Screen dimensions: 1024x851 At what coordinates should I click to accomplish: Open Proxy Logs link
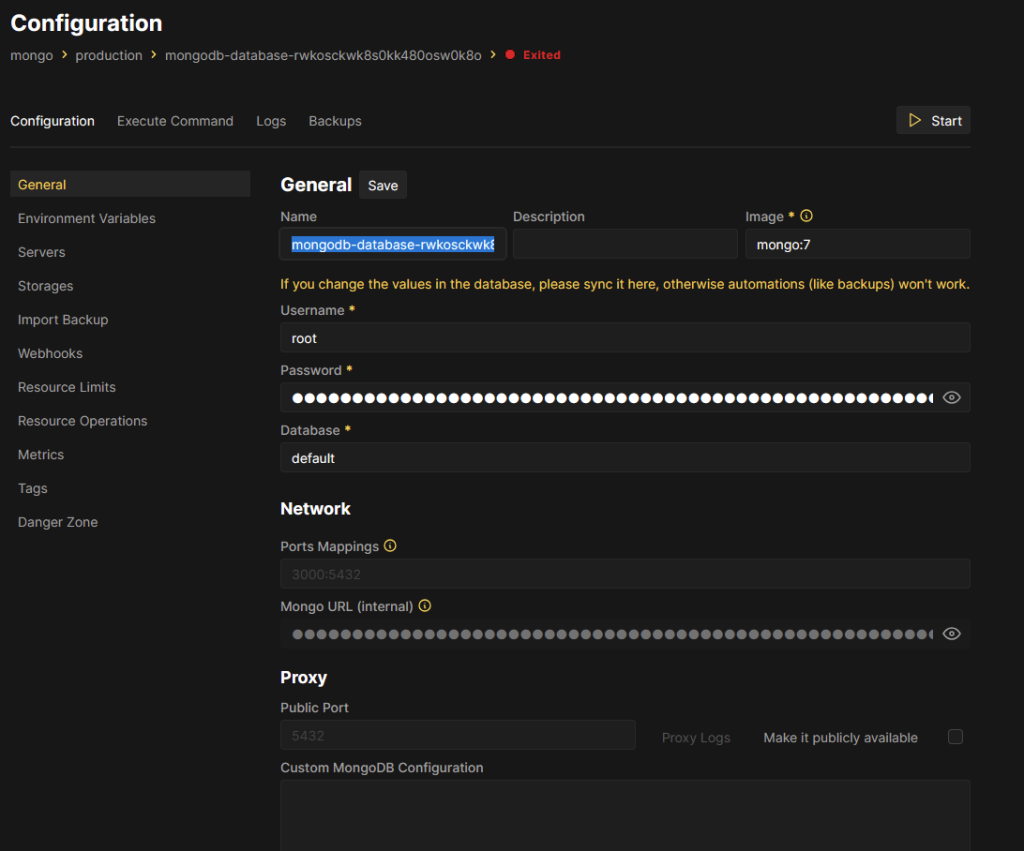(696, 737)
